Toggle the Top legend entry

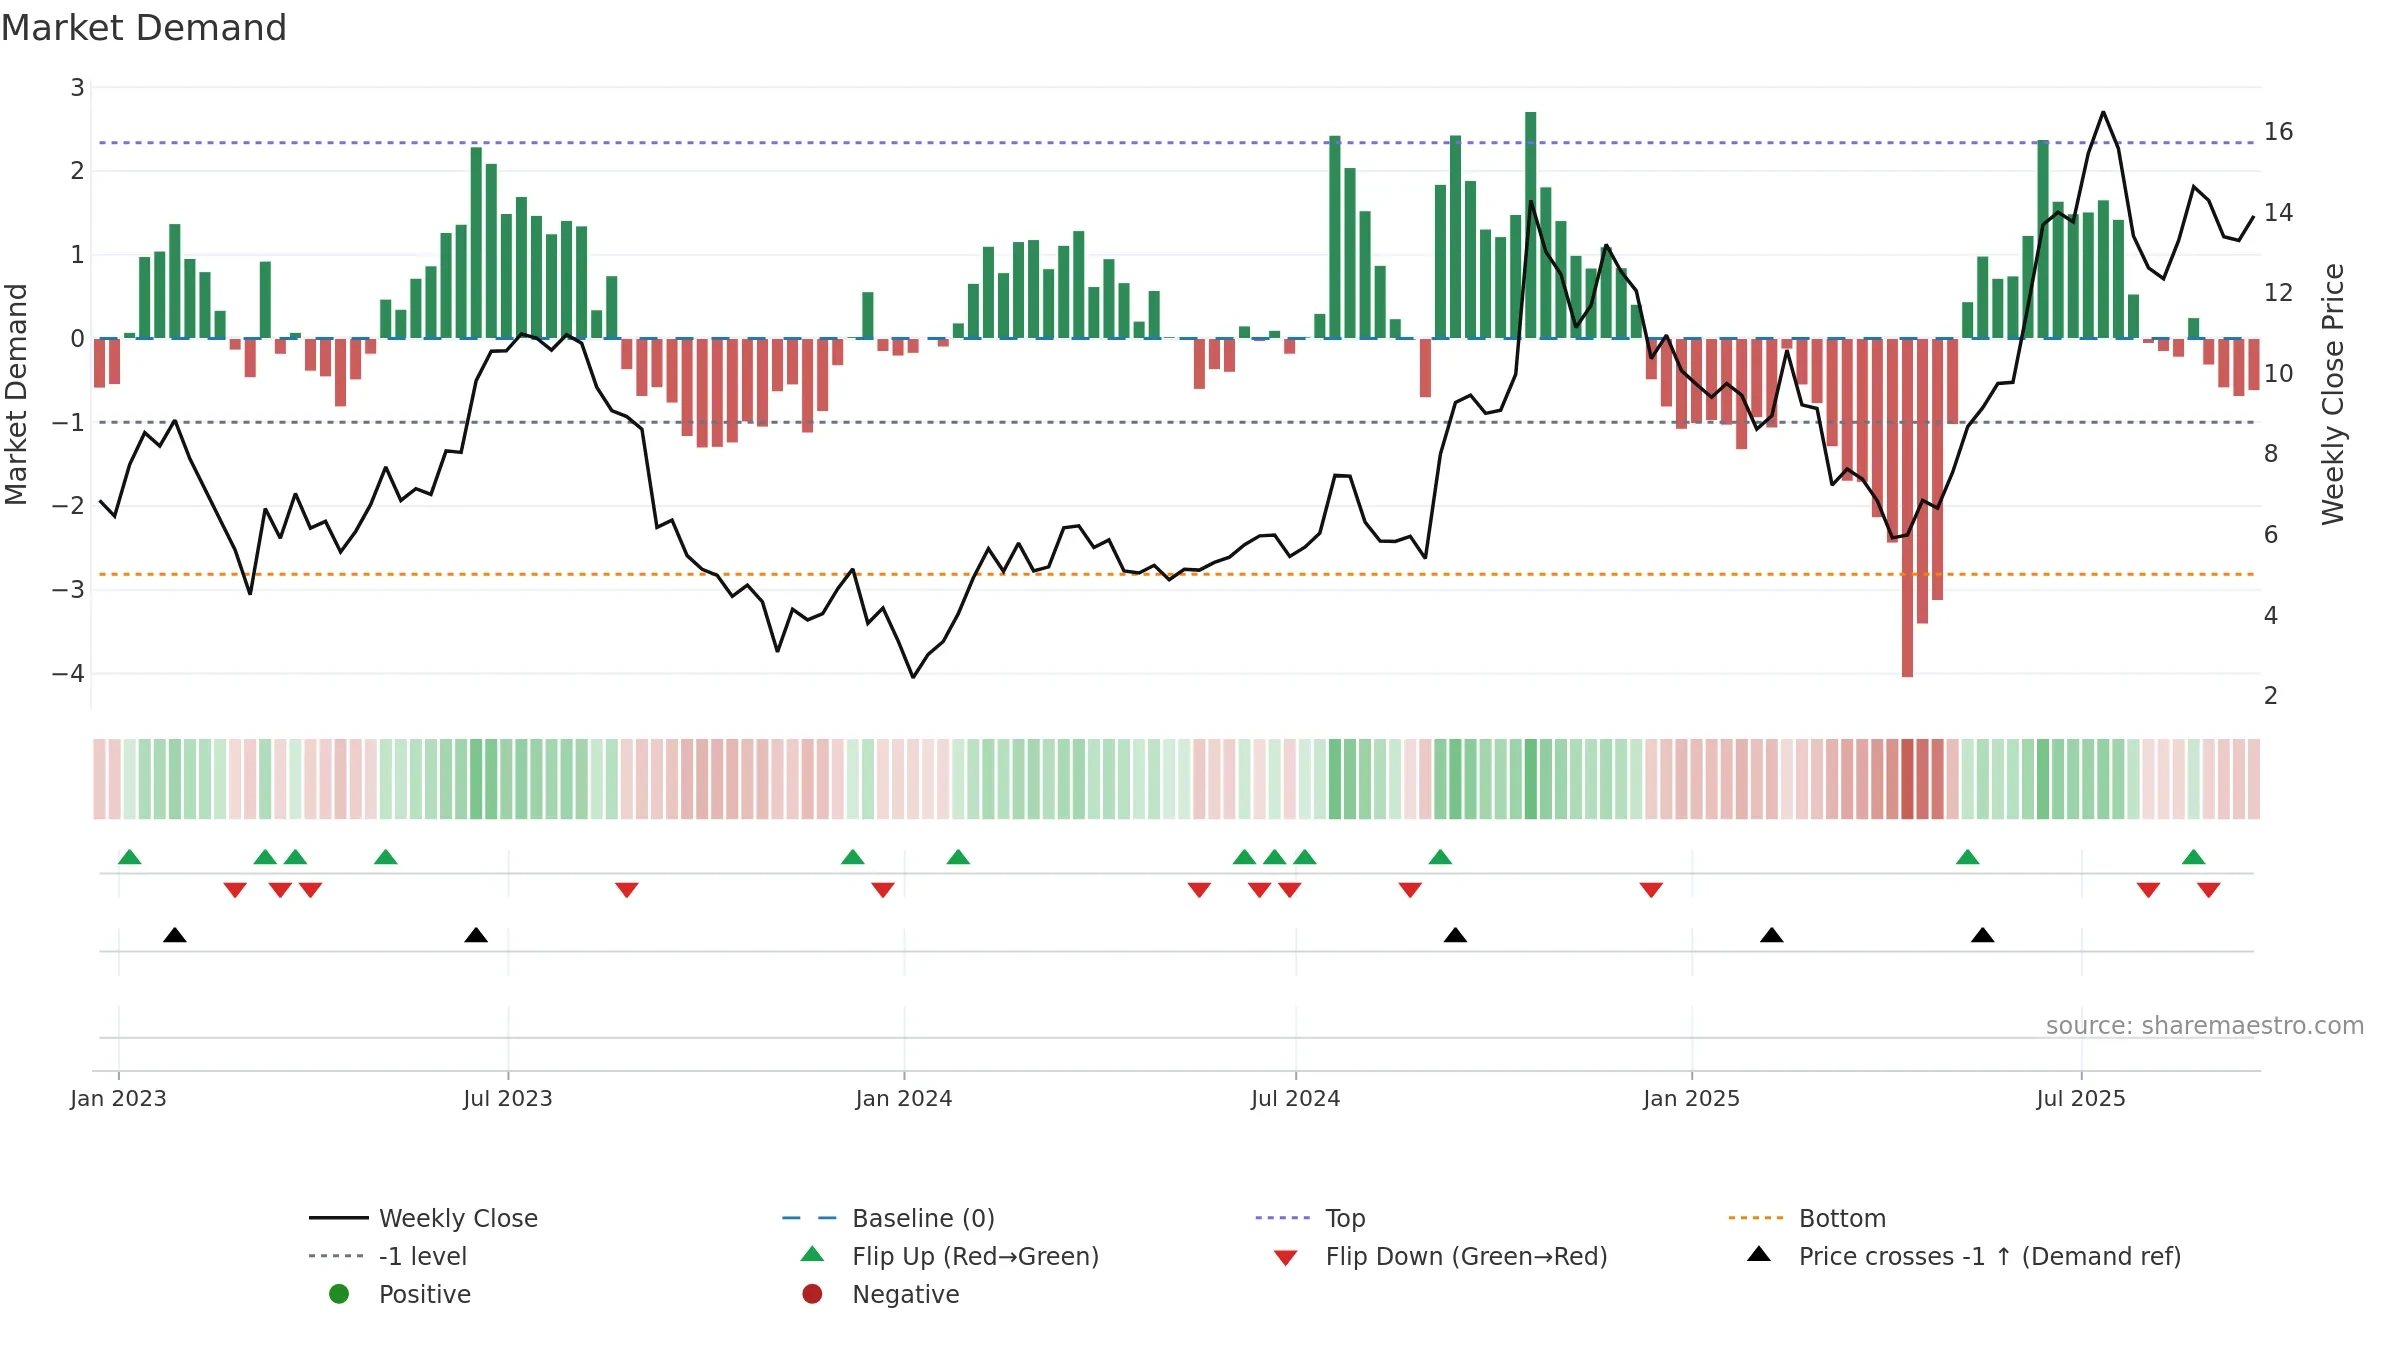1345,1218
